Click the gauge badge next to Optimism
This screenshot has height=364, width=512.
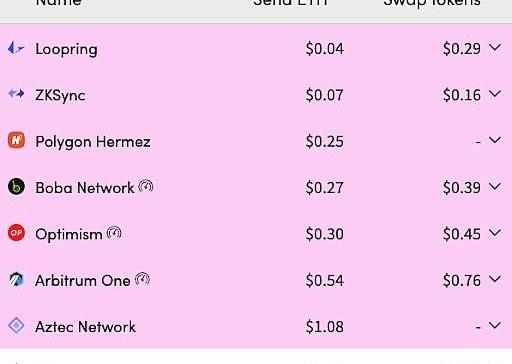(x=114, y=233)
